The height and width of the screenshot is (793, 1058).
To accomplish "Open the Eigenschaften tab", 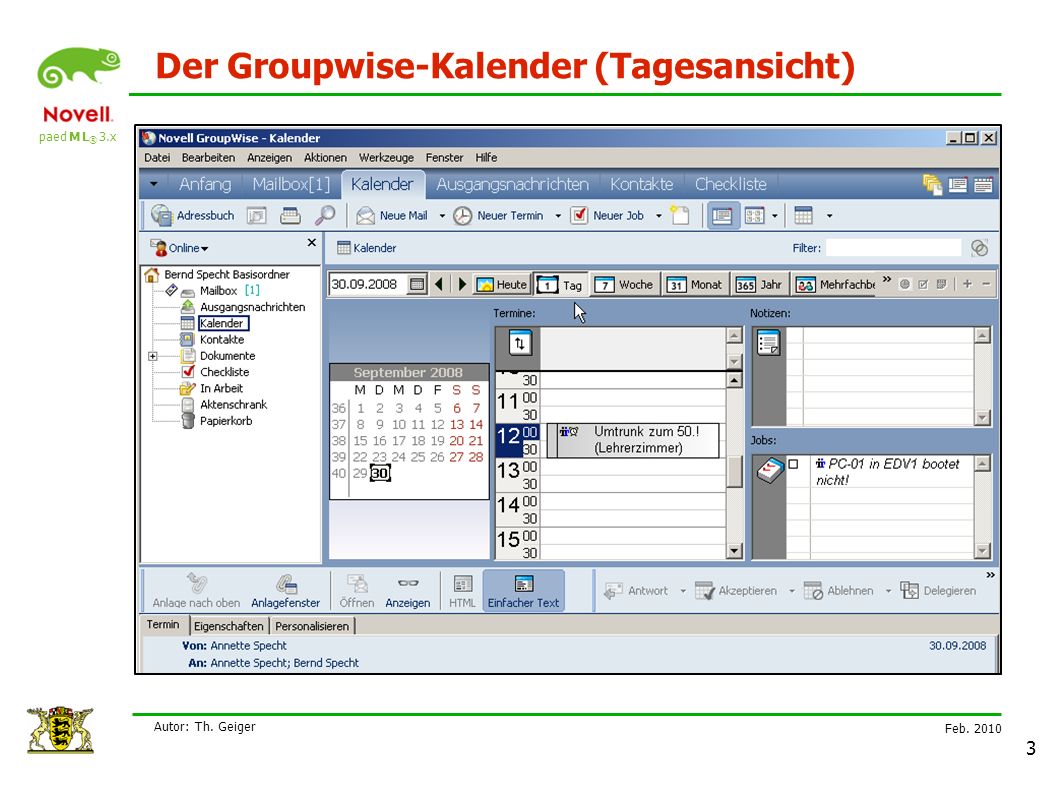I will [x=229, y=626].
